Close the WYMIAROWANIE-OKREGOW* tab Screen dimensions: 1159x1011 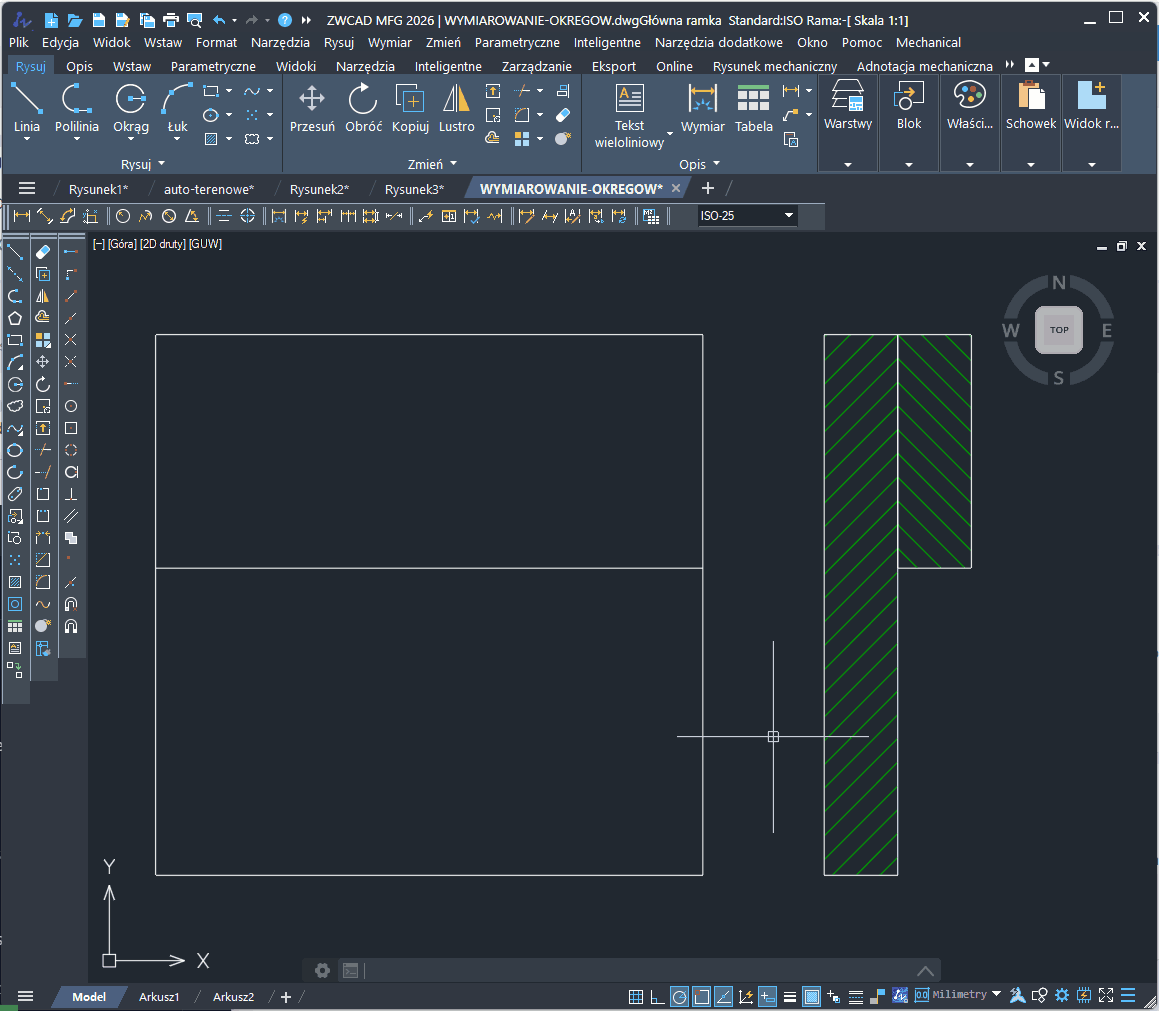click(x=676, y=188)
